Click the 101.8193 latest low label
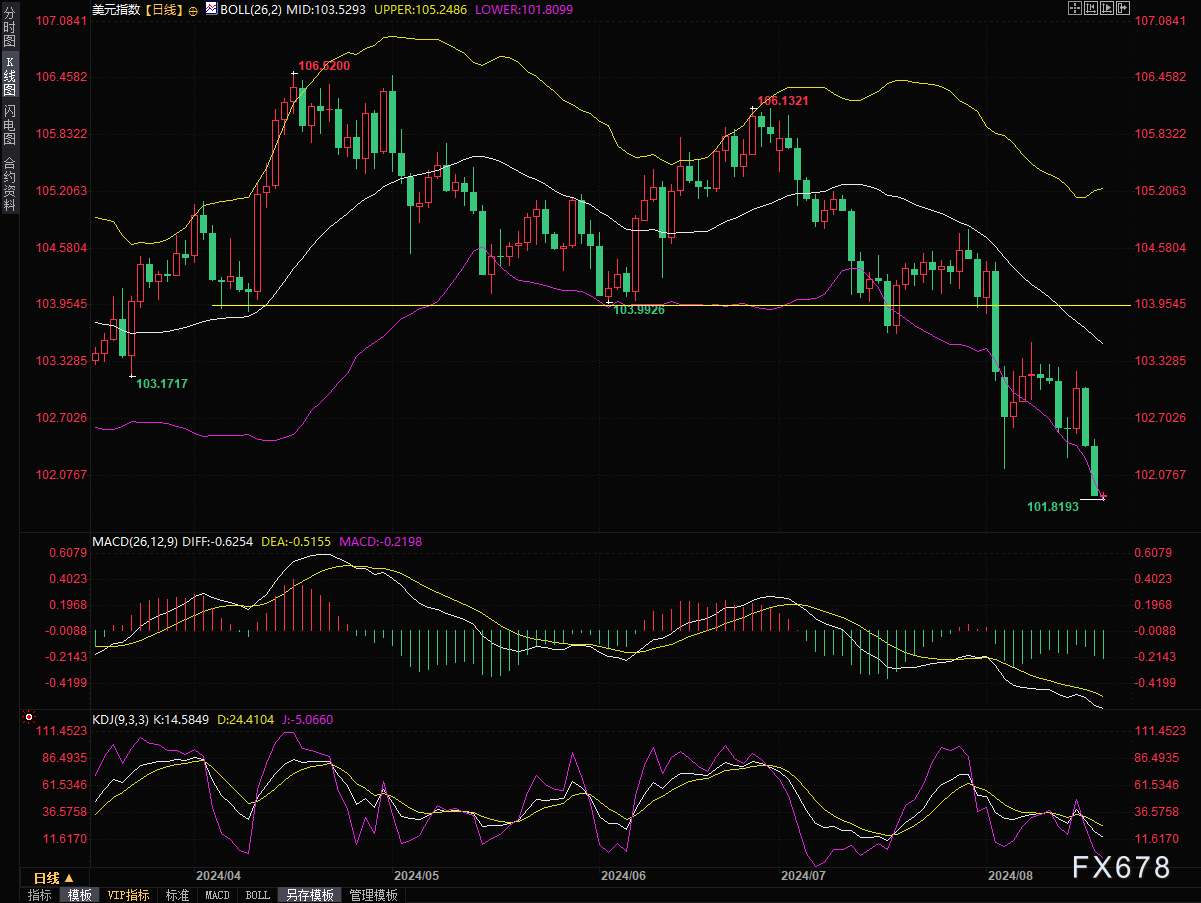 (x=1053, y=507)
